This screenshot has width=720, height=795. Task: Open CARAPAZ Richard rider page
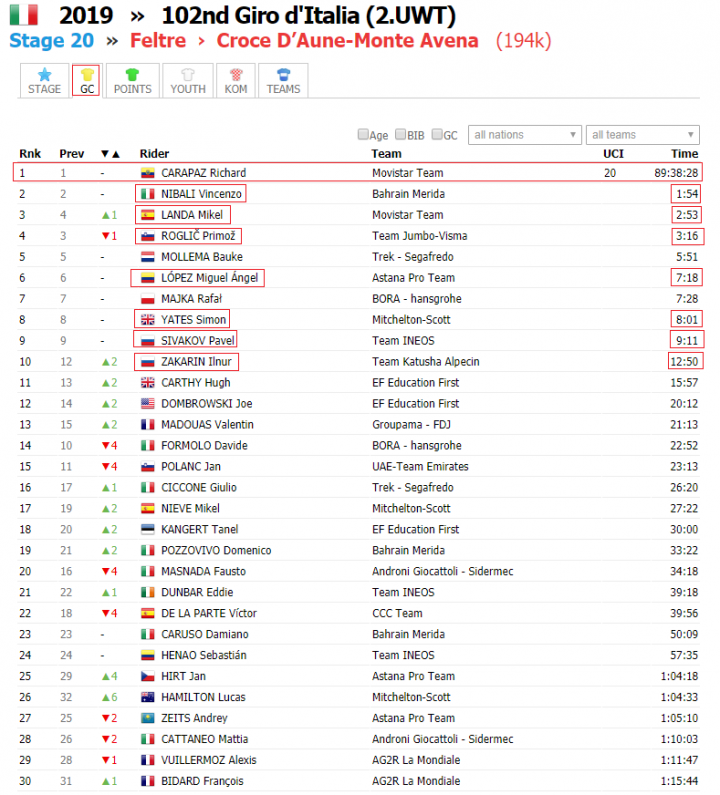(x=203, y=173)
